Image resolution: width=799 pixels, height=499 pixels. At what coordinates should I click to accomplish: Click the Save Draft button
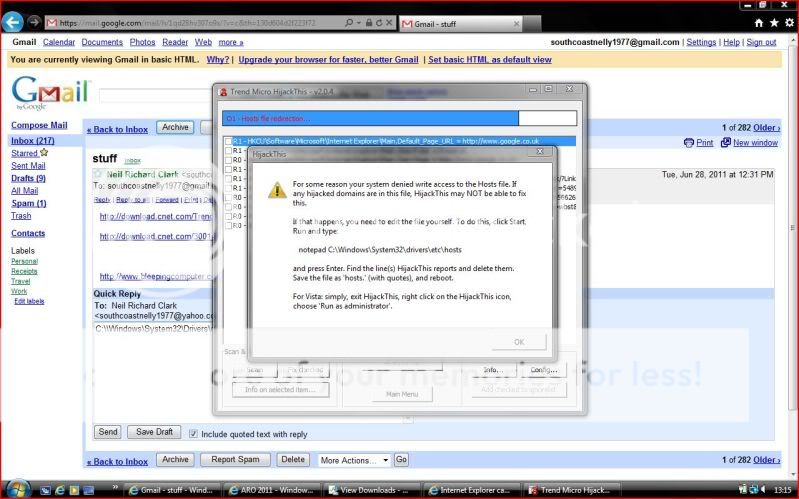click(154, 432)
